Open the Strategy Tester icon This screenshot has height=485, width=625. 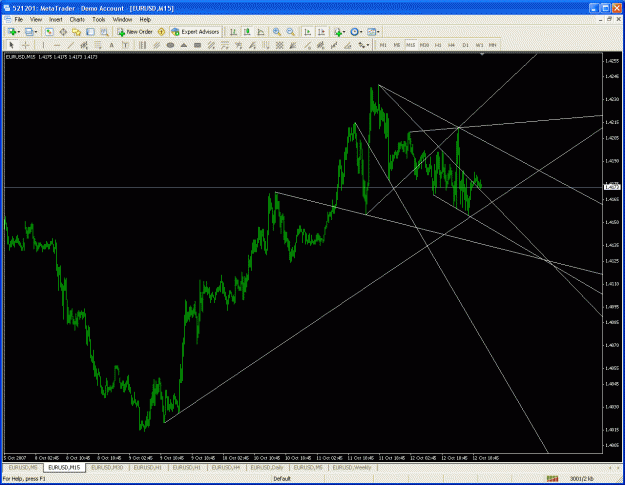(x=104, y=32)
